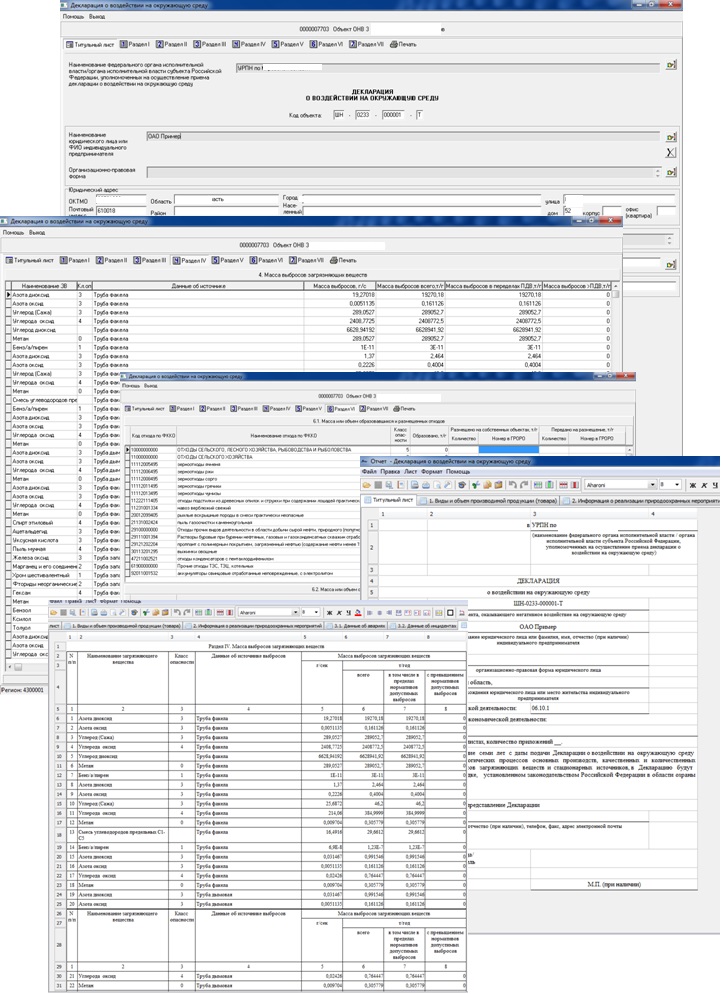Open the Файл menu in Отчет window
Screen dimensions: 721x994
tap(368, 471)
